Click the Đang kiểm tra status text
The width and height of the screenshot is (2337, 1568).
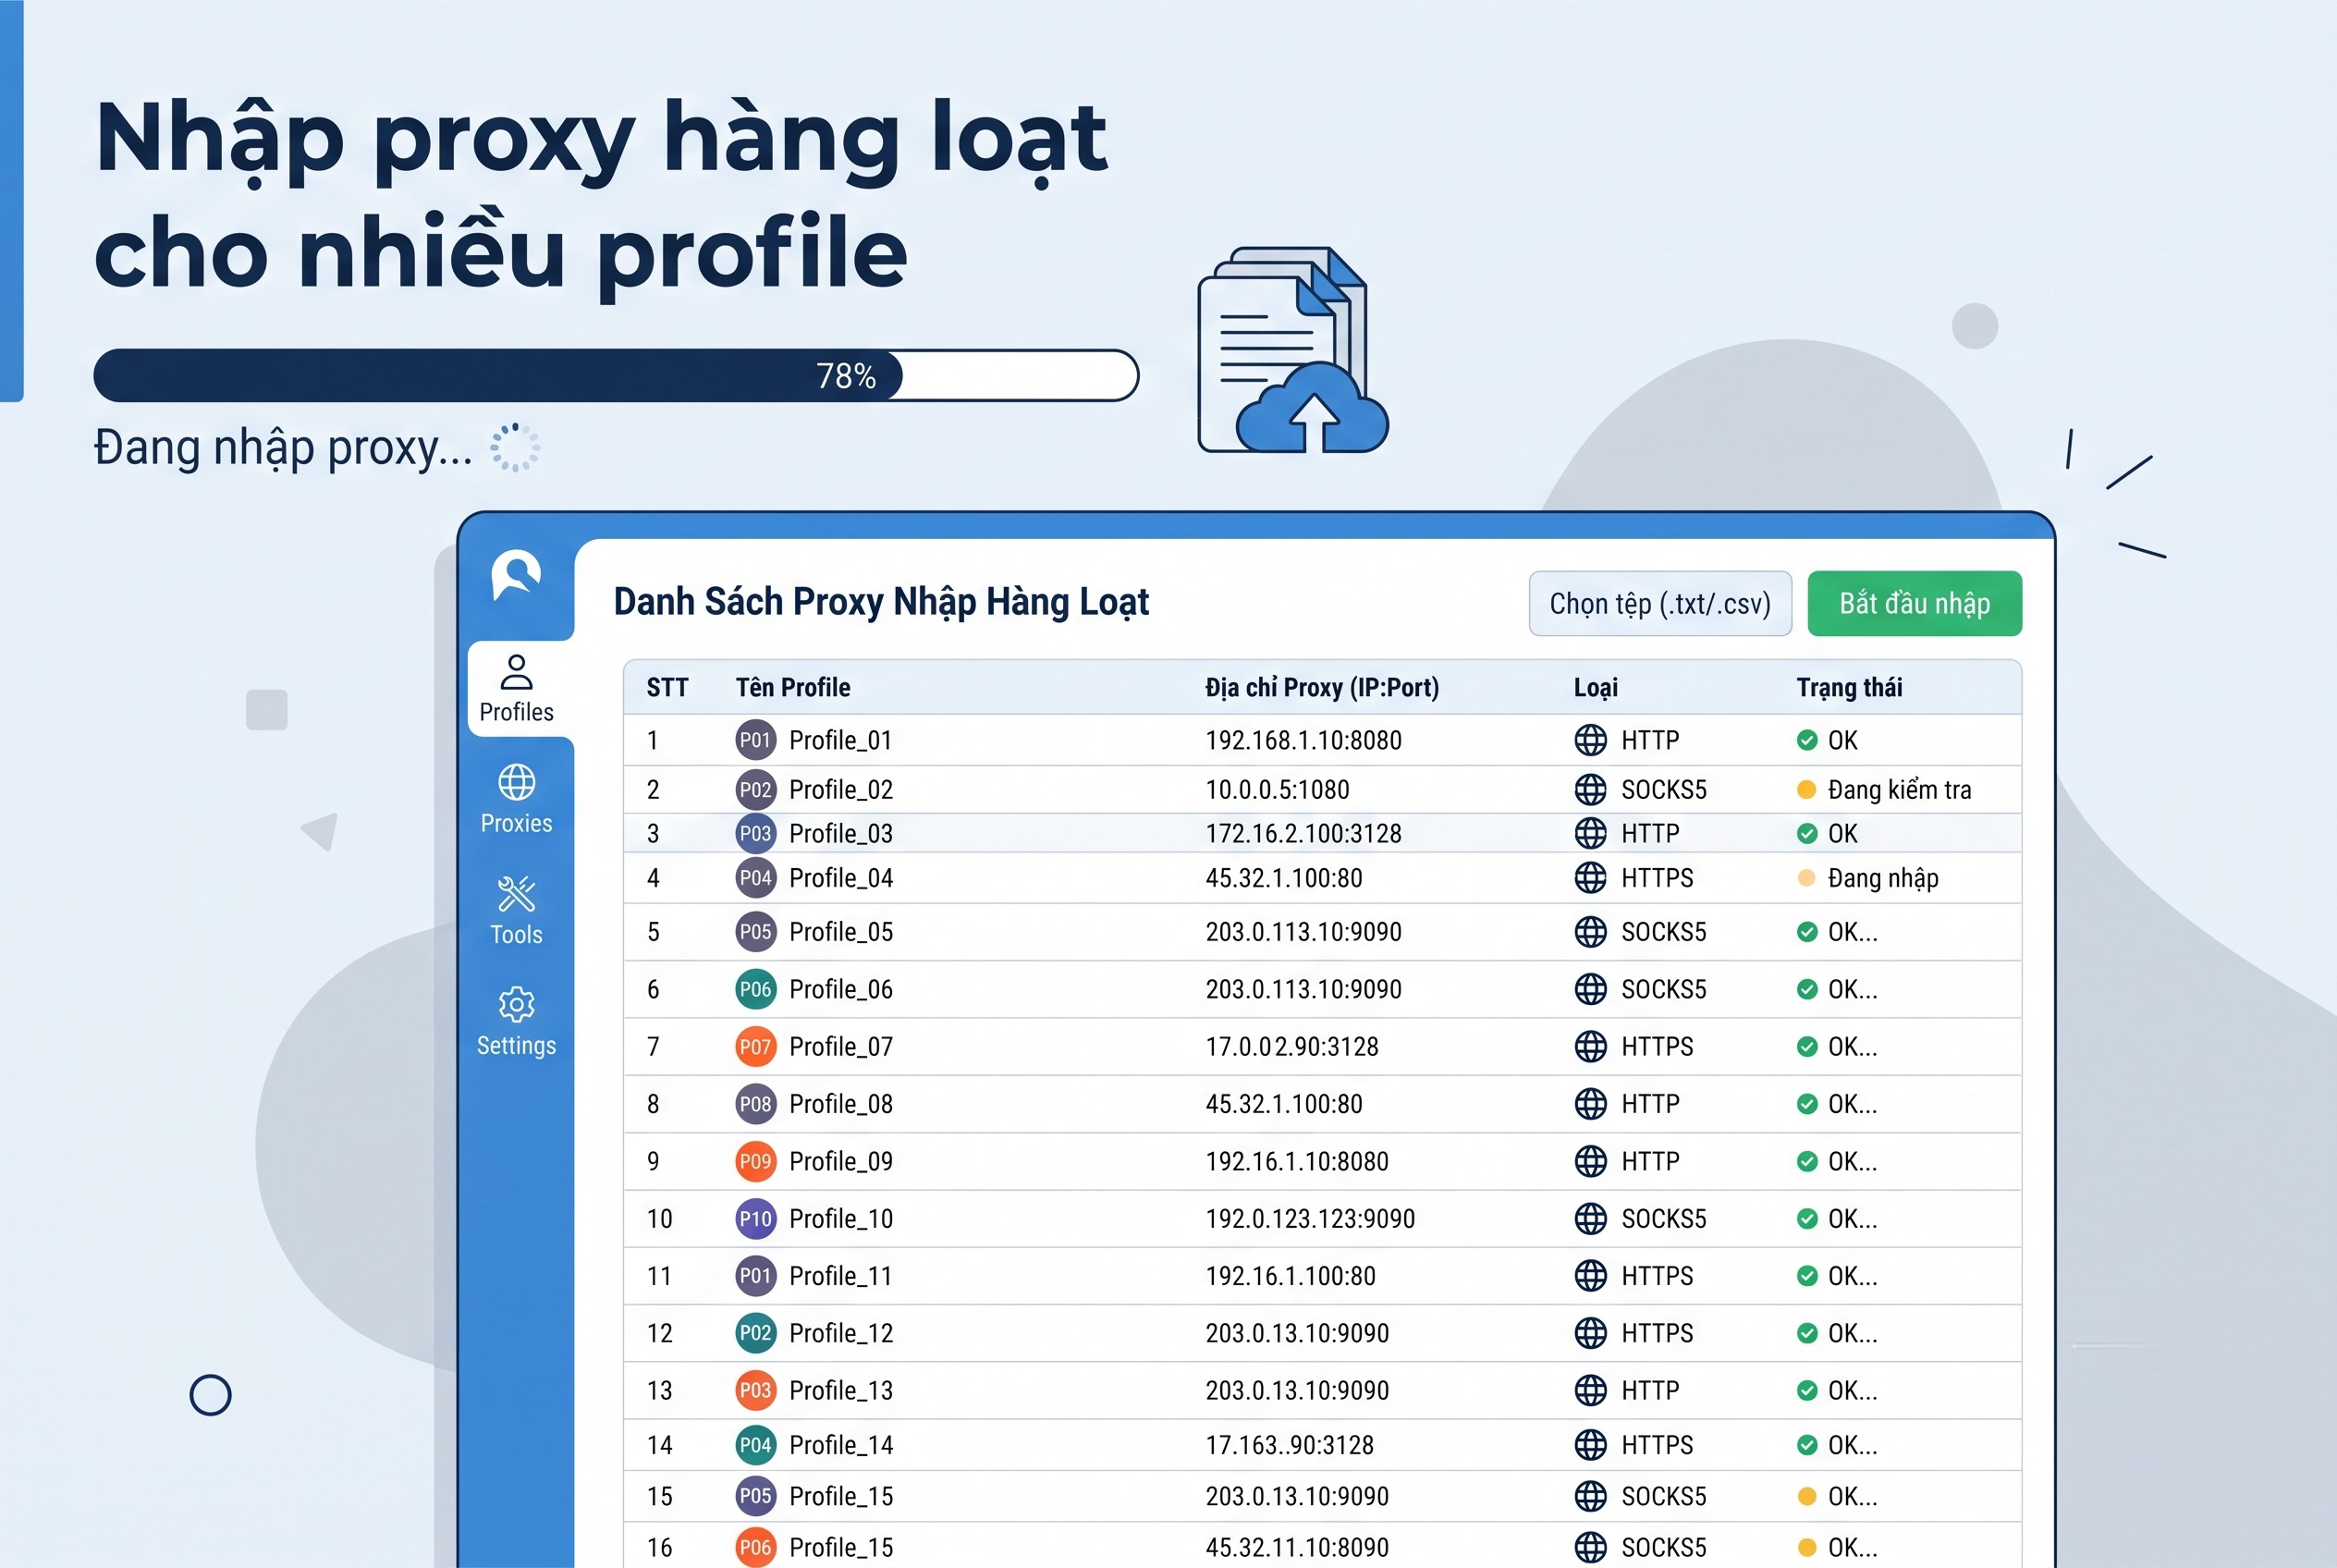pyautogui.click(x=1899, y=790)
